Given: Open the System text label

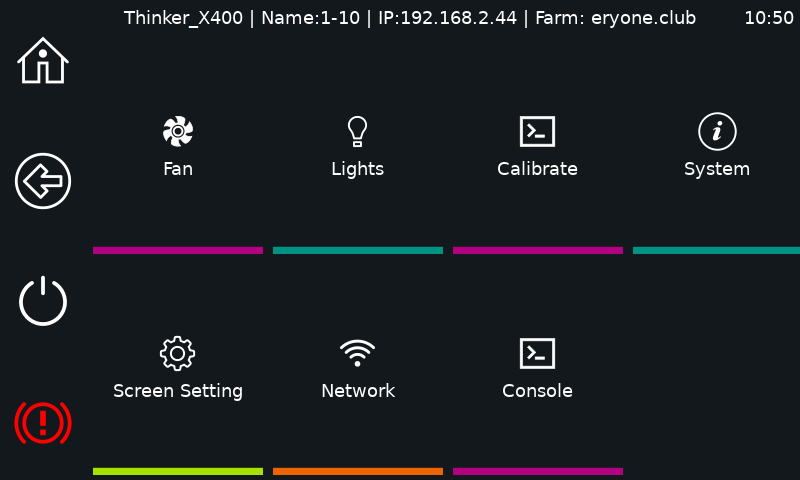Looking at the screenshot, I should [x=717, y=169].
